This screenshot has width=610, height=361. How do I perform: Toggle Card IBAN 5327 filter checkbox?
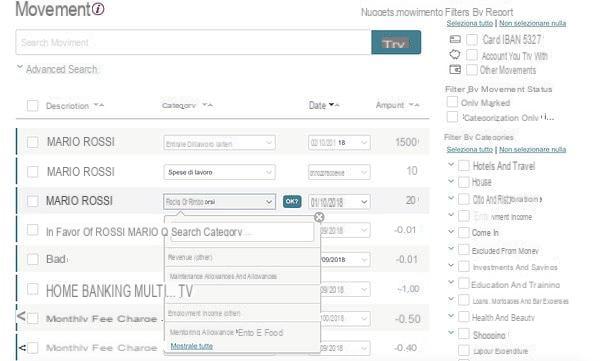click(472, 39)
